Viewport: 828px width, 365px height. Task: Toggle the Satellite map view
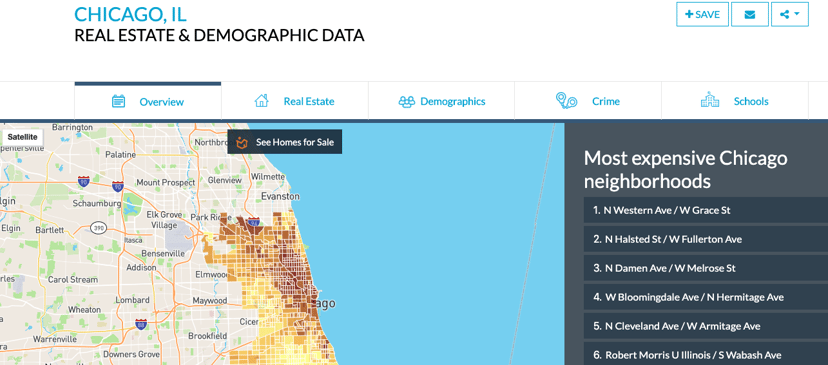coord(22,137)
